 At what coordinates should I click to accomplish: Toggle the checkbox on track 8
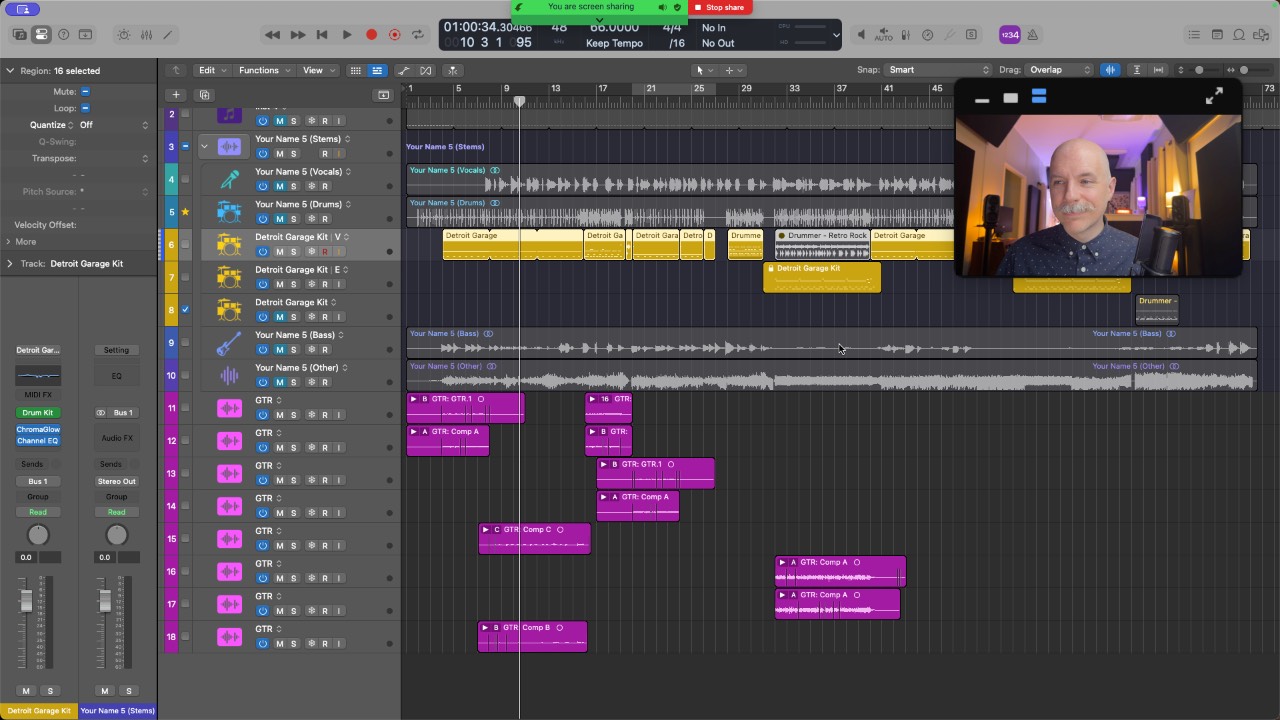click(x=185, y=310)
